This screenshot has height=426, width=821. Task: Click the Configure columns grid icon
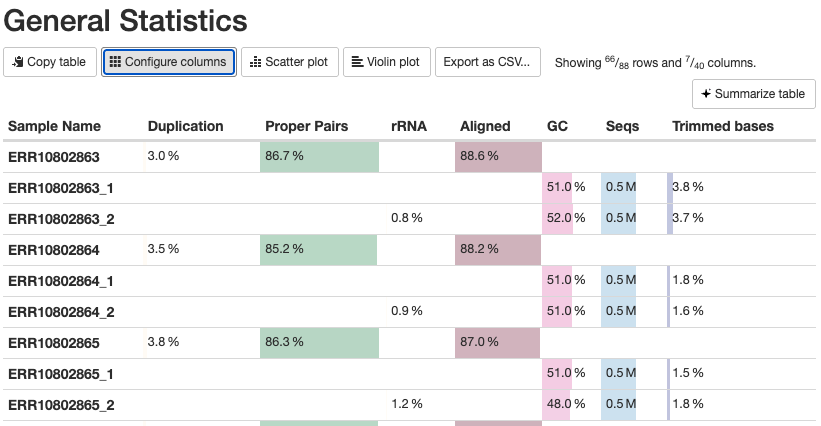[x=115, y=62]
